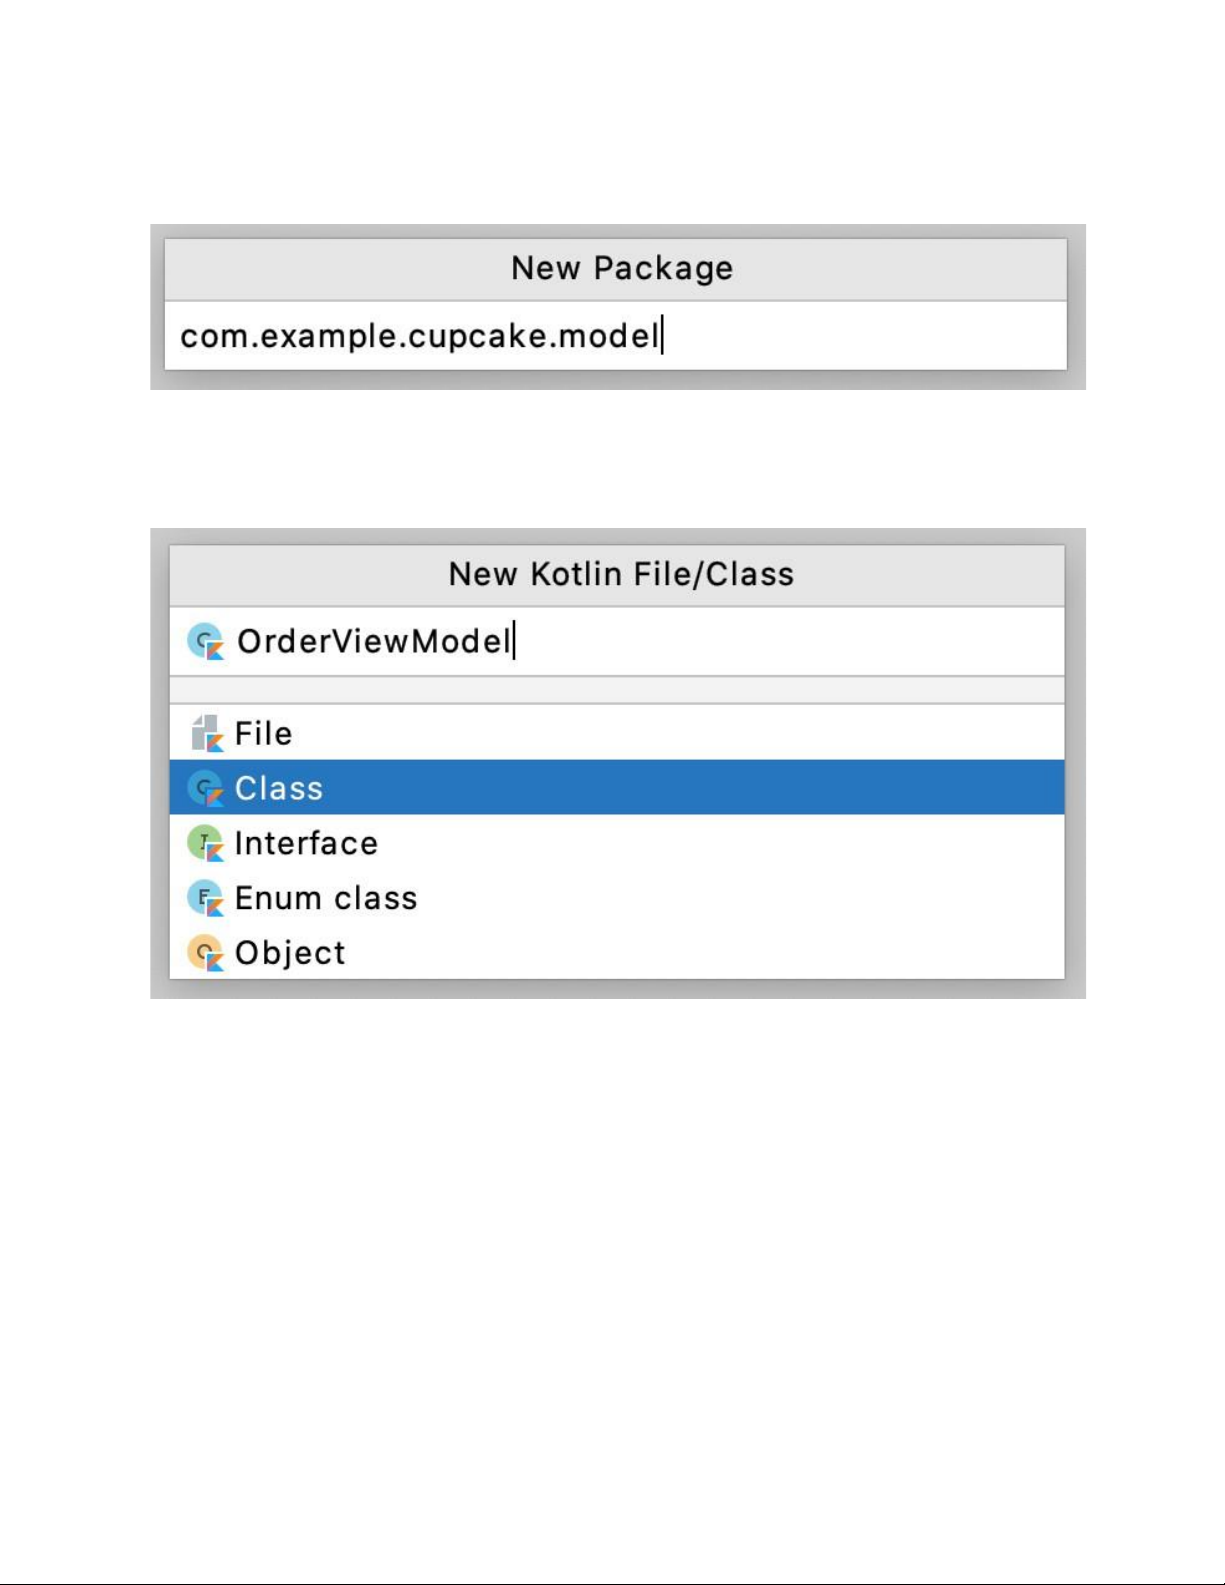Choose the highlighted Class entry
The width and height of the screenshot is (1225, 1585).
tap(279, 789)
